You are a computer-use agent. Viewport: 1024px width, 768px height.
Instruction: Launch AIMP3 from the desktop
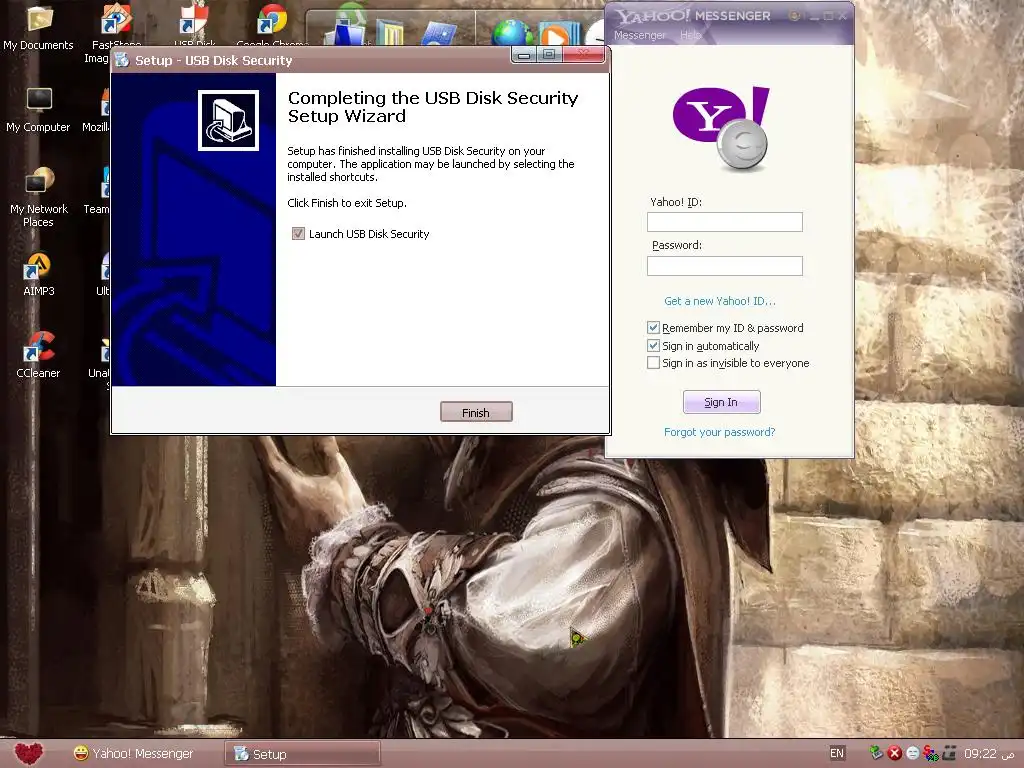(x=39, y=274)
